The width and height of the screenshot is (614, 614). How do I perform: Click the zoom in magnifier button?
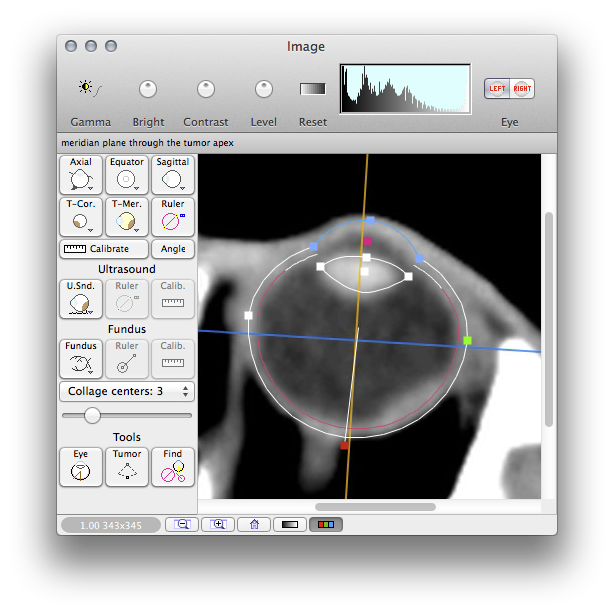click(218, 524)
